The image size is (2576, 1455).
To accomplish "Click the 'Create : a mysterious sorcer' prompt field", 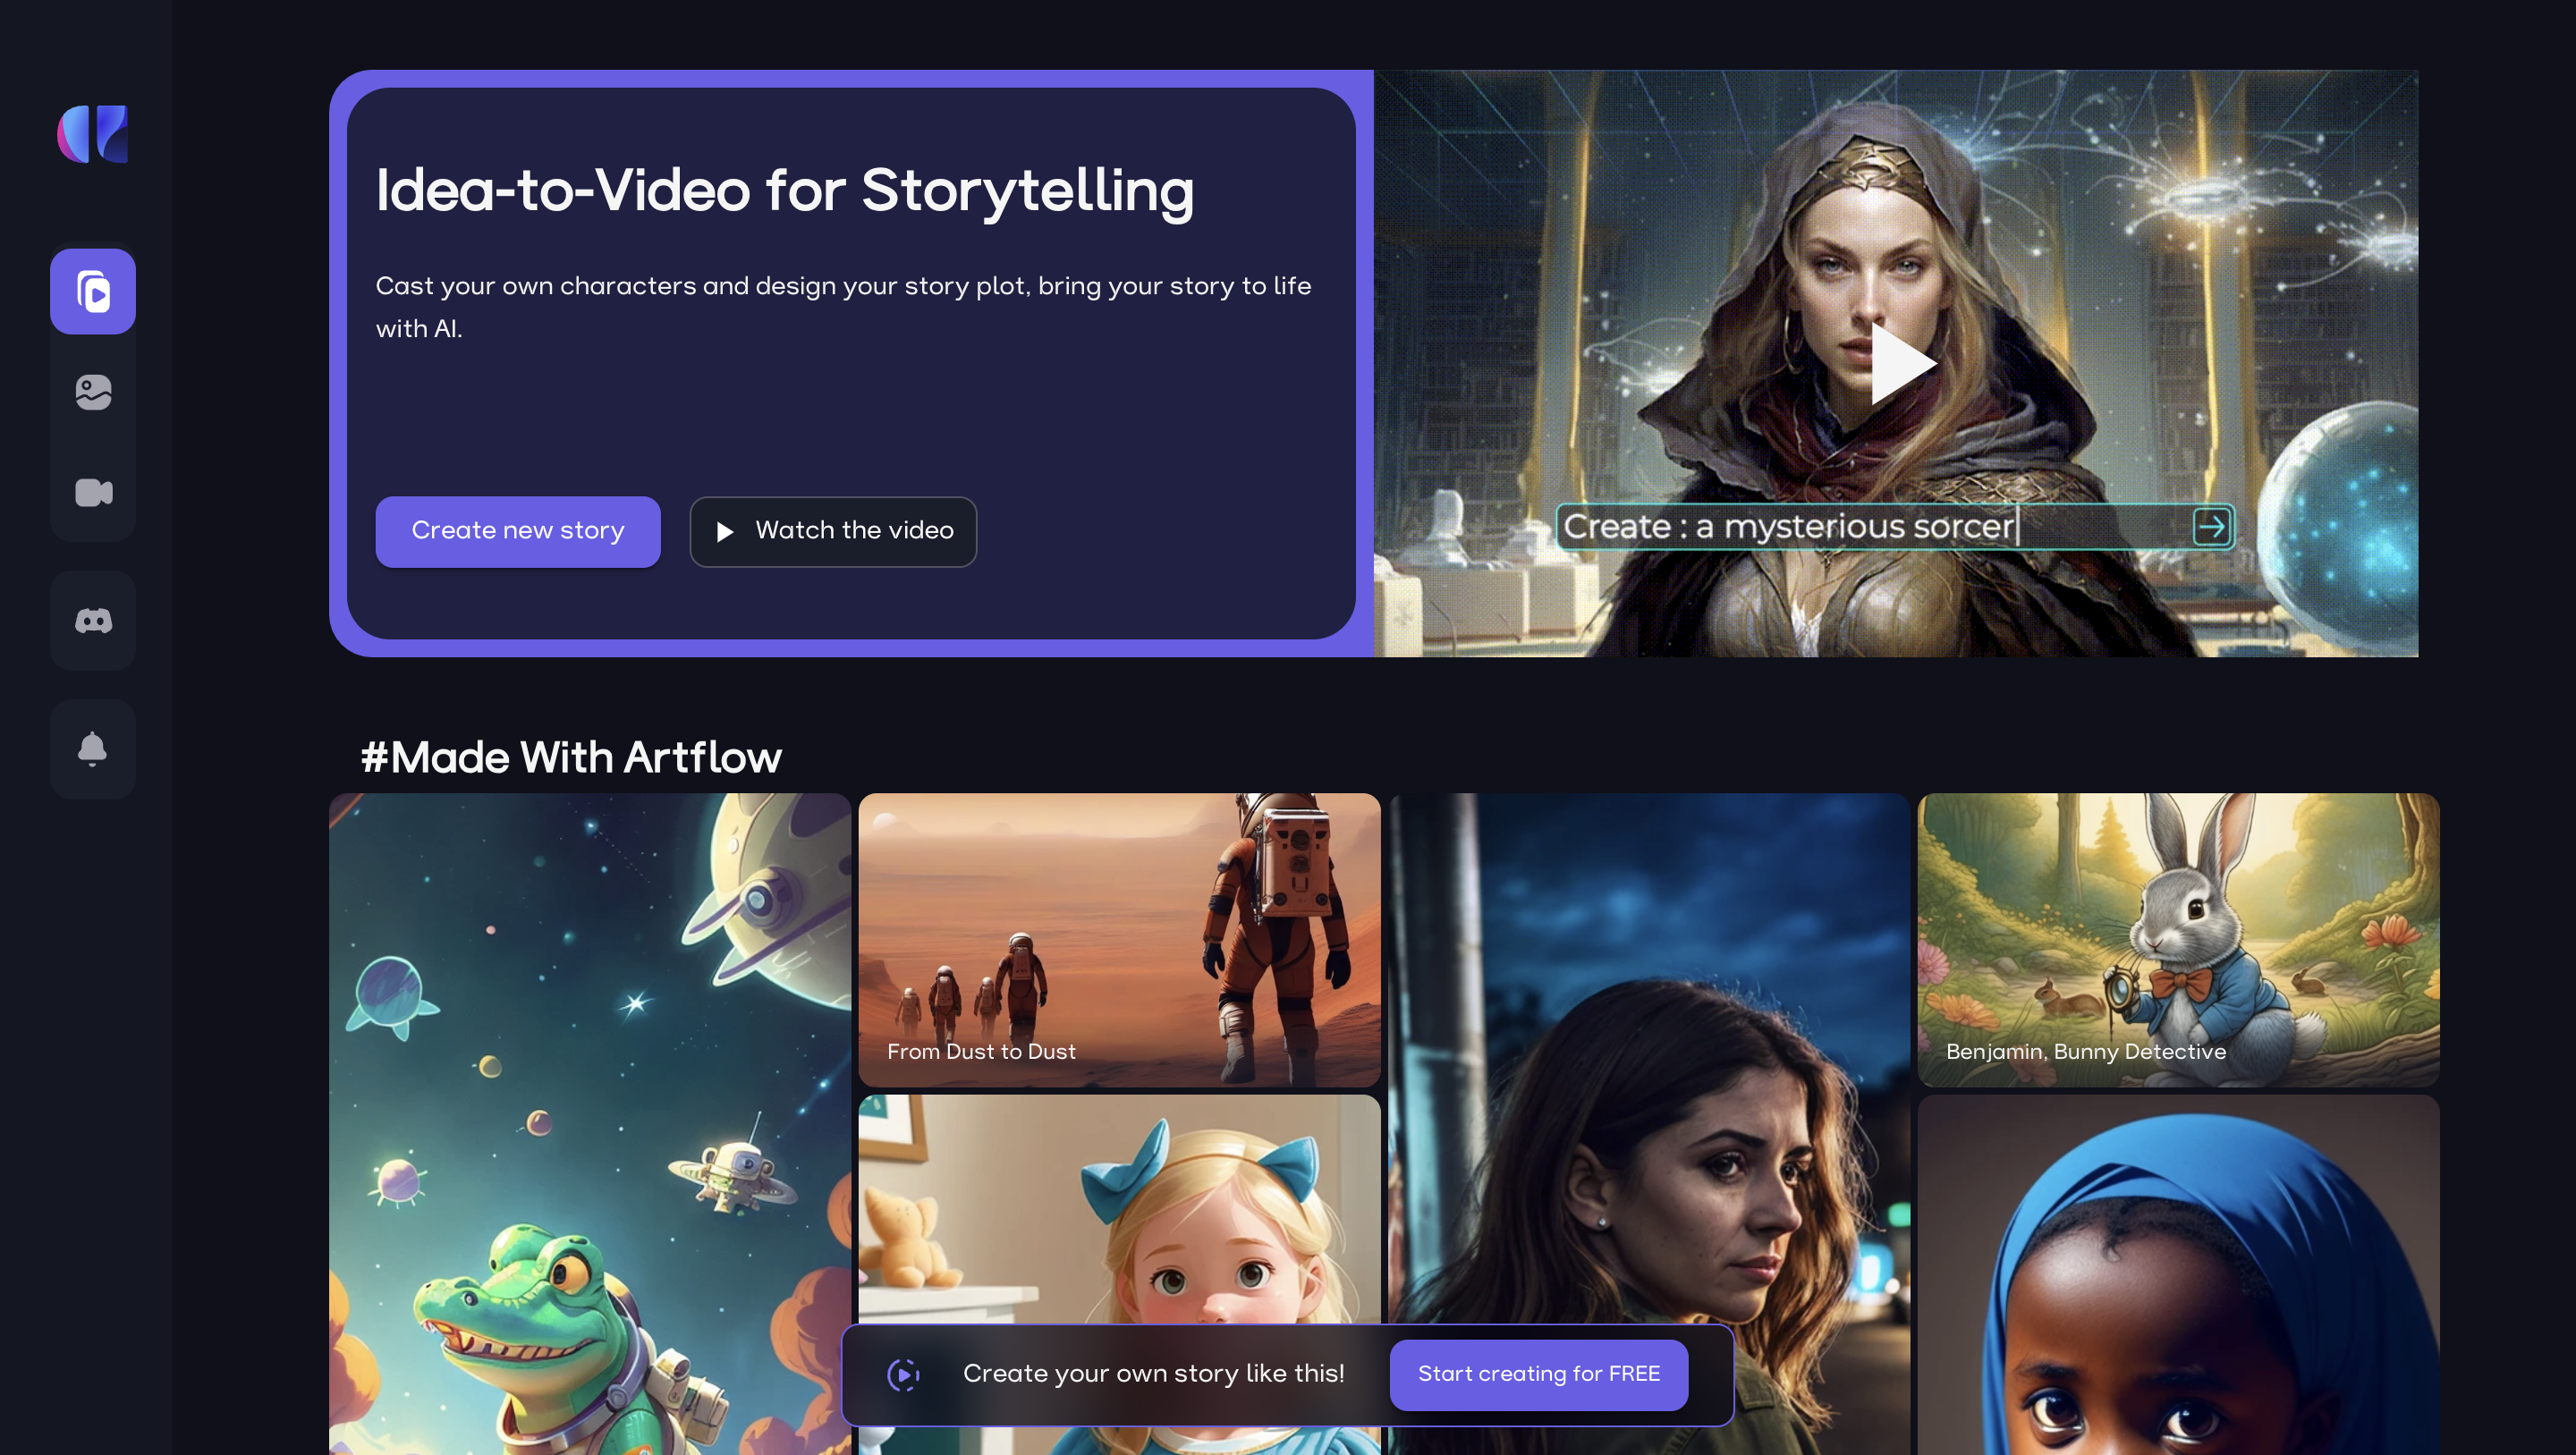I will [x=1895, y=526].
